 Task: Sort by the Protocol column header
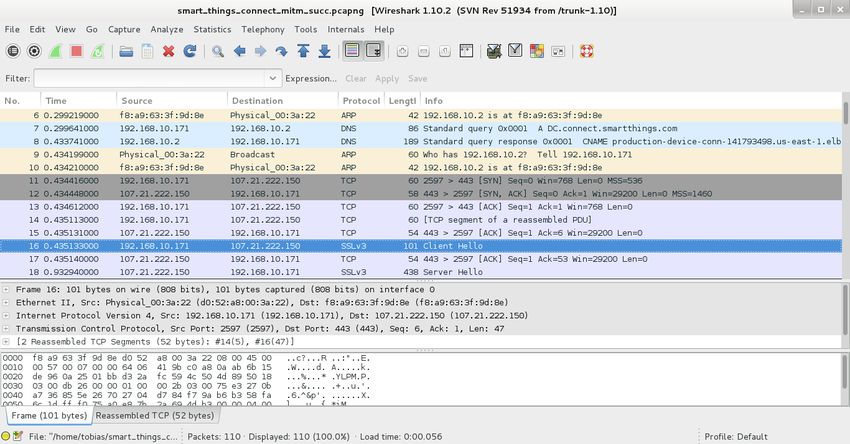pos(361,101)
